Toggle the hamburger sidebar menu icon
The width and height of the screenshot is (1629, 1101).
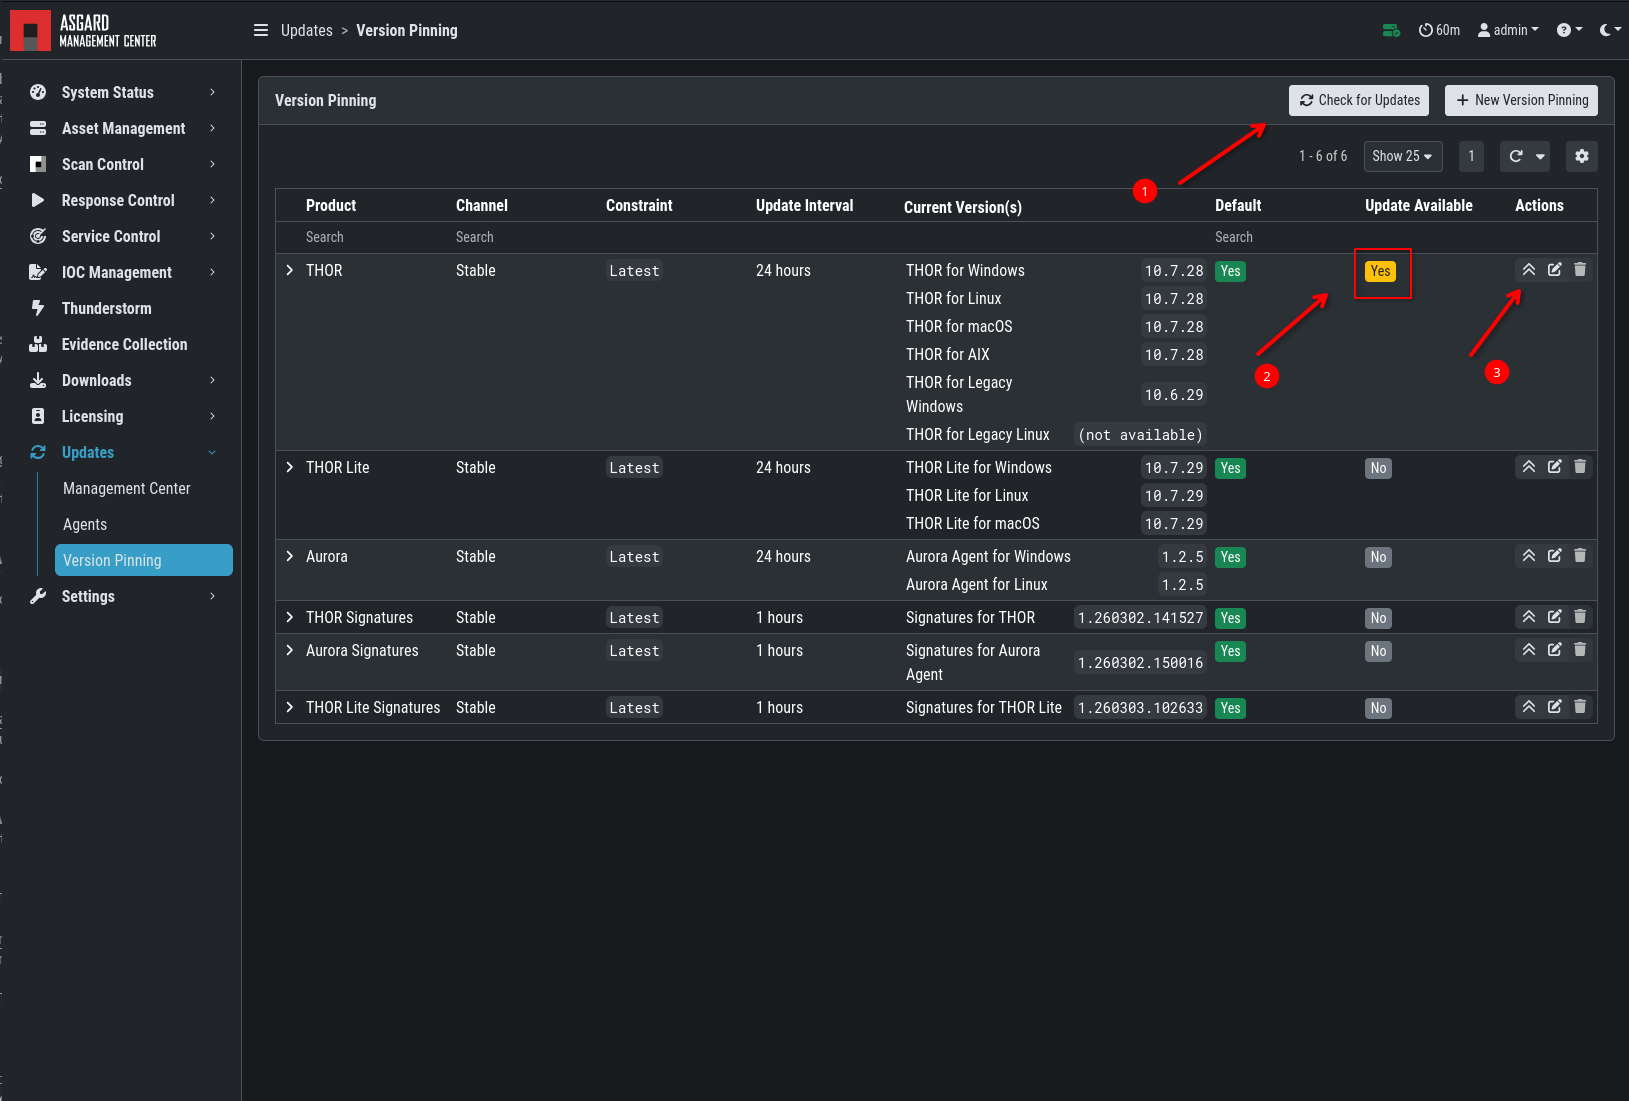click(x=261, y=30)
